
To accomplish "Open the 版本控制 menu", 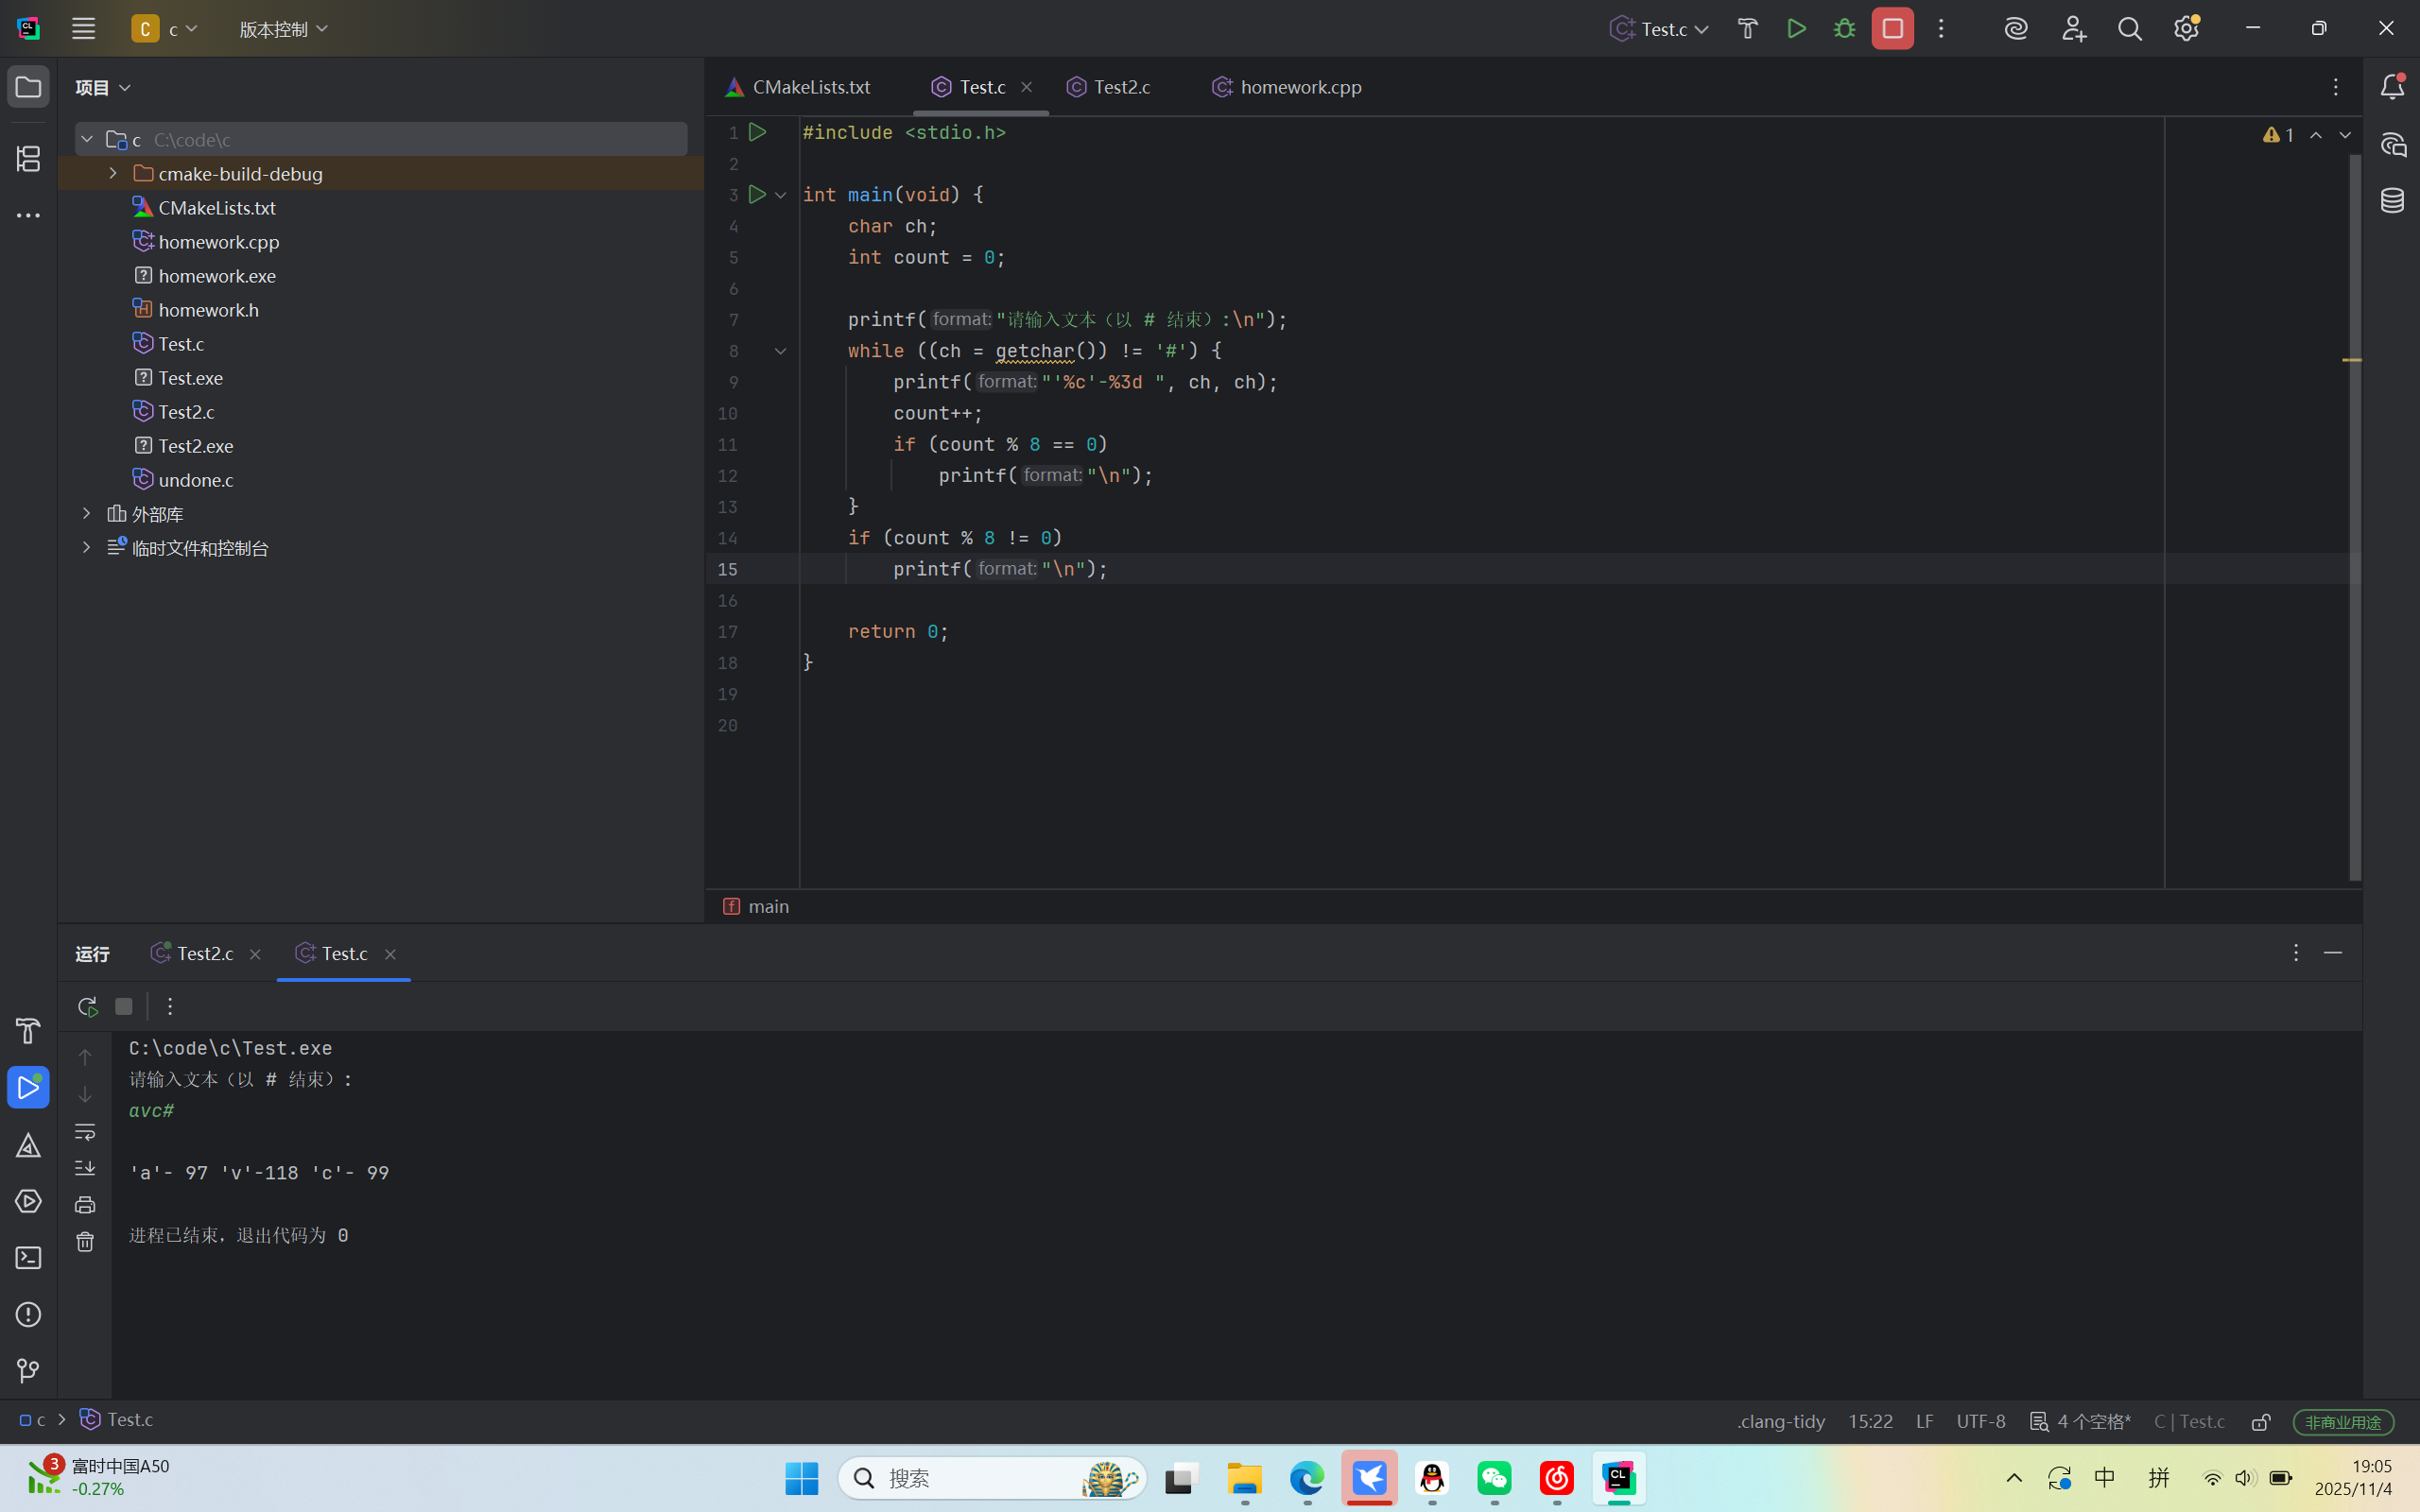I will [283, 29].
